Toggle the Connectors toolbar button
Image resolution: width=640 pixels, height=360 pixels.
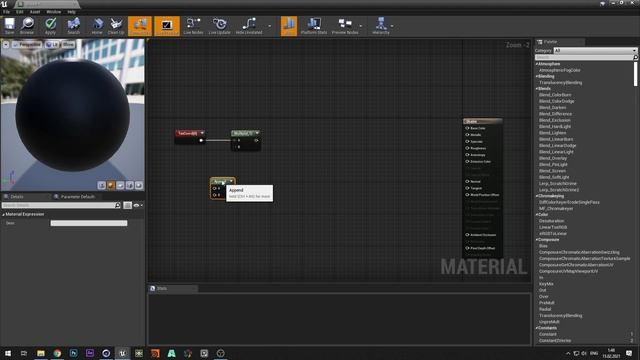[x=140, y=26]
